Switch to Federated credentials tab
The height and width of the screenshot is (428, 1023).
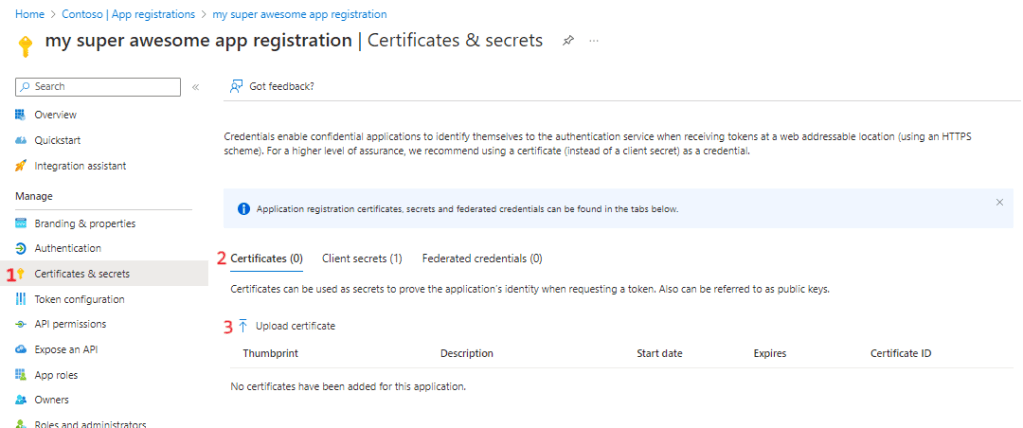tap(482, 258)
